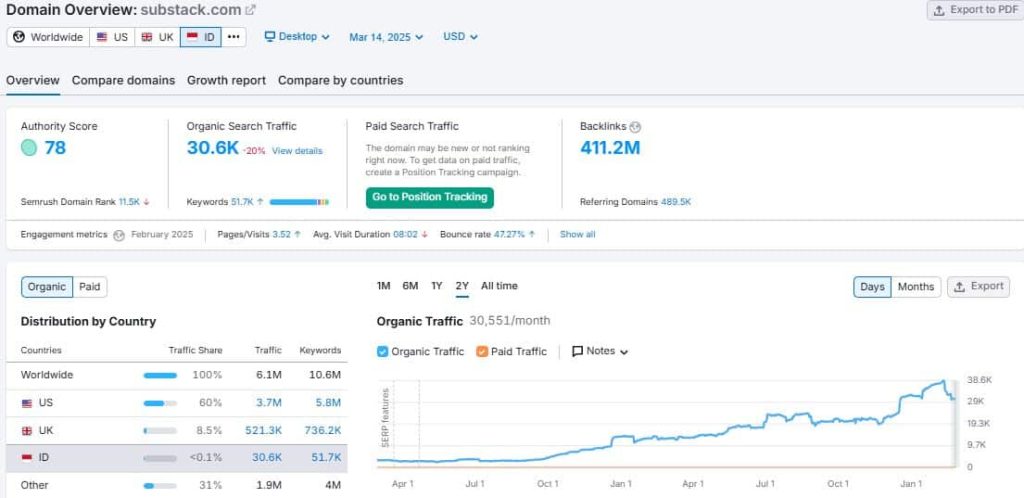Click the keywords distribution color bar
The image size is (1024, 498).
[299, 202]
